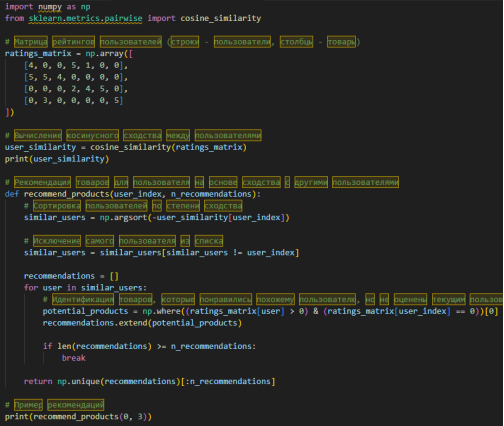504x426 pixels.
Task: Click the comment word 'Сортировка'
Action: 57,206
